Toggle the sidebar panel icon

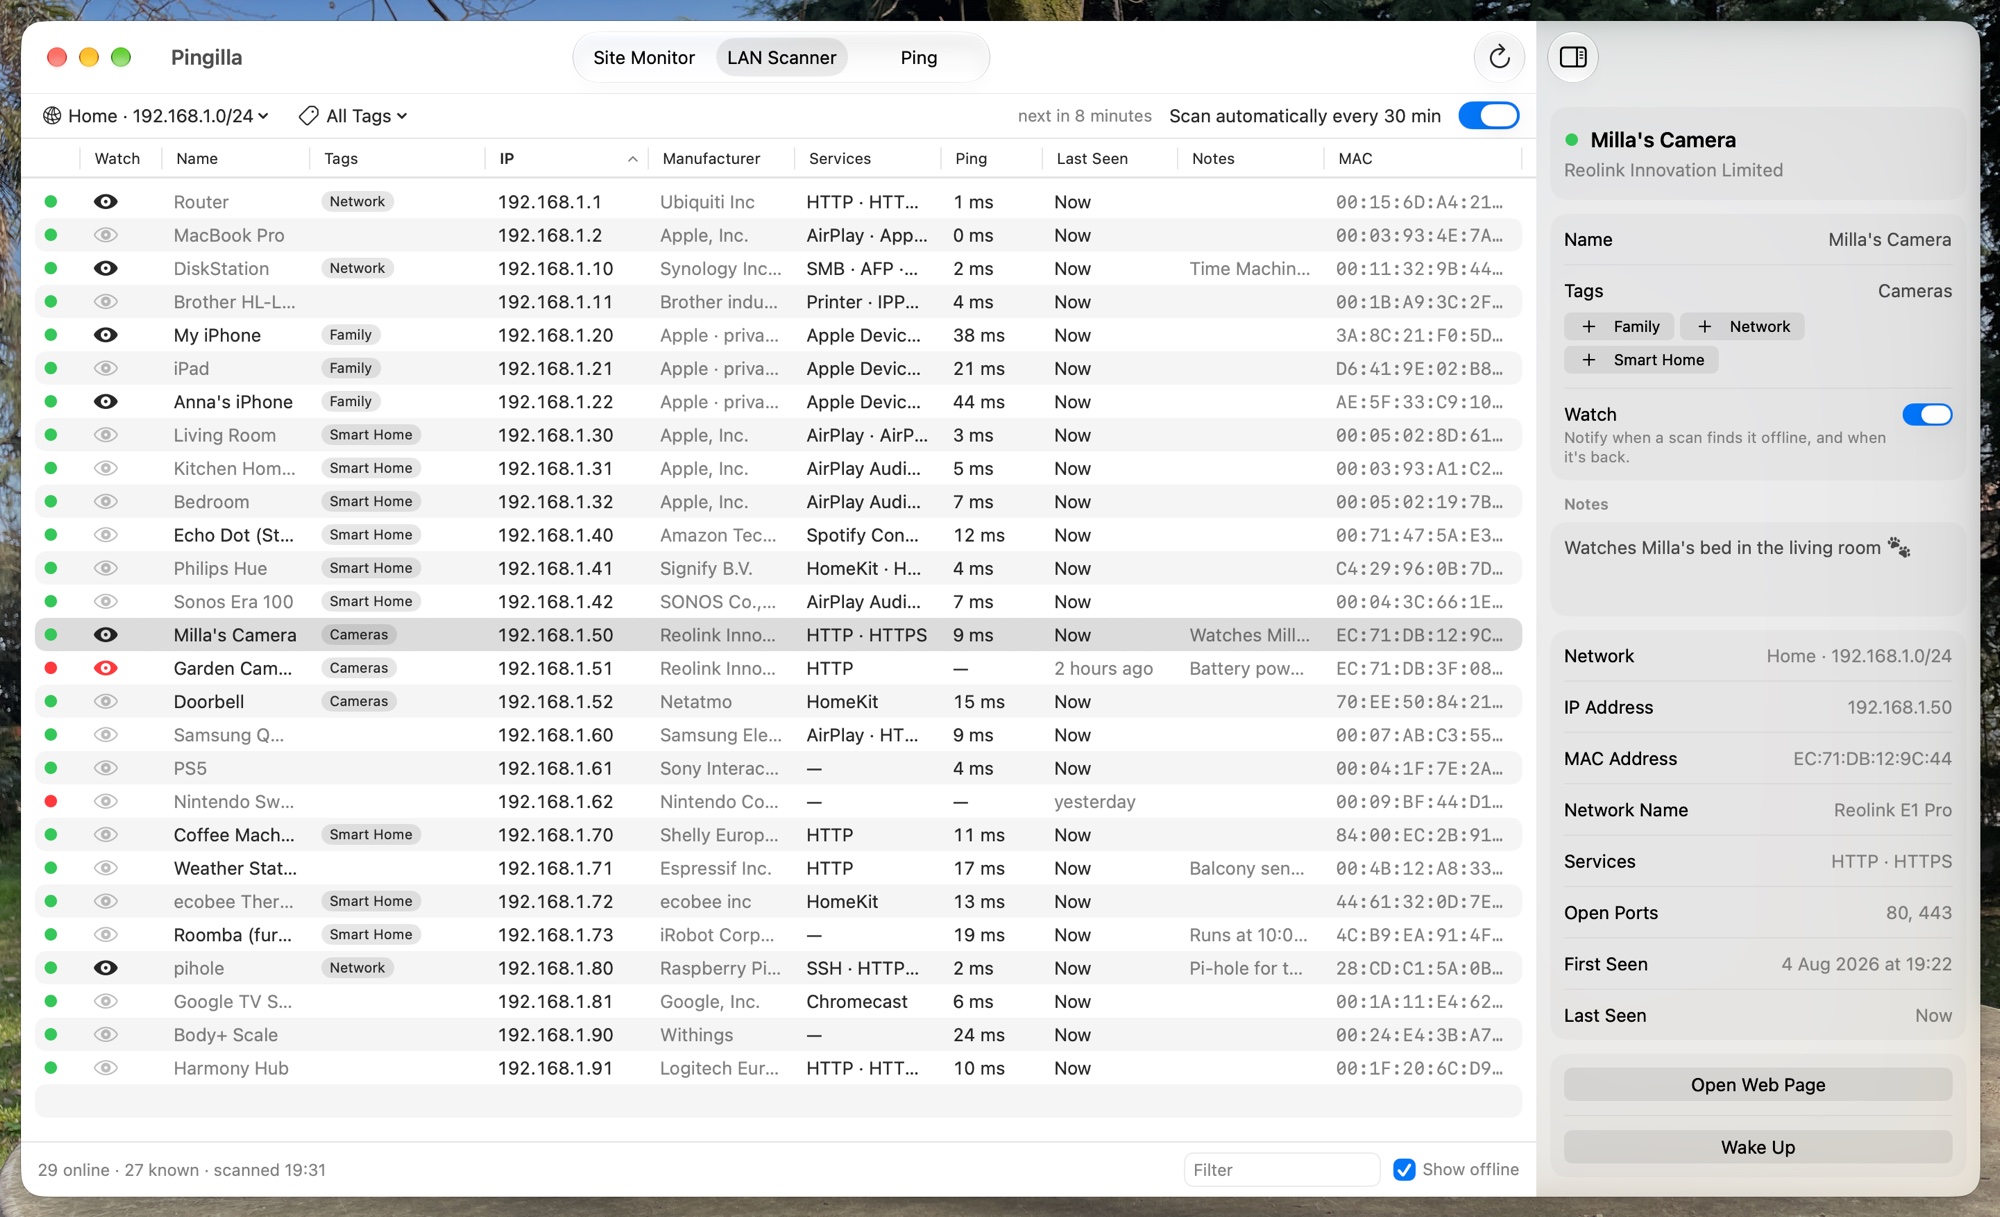(x=1573, y=57)
